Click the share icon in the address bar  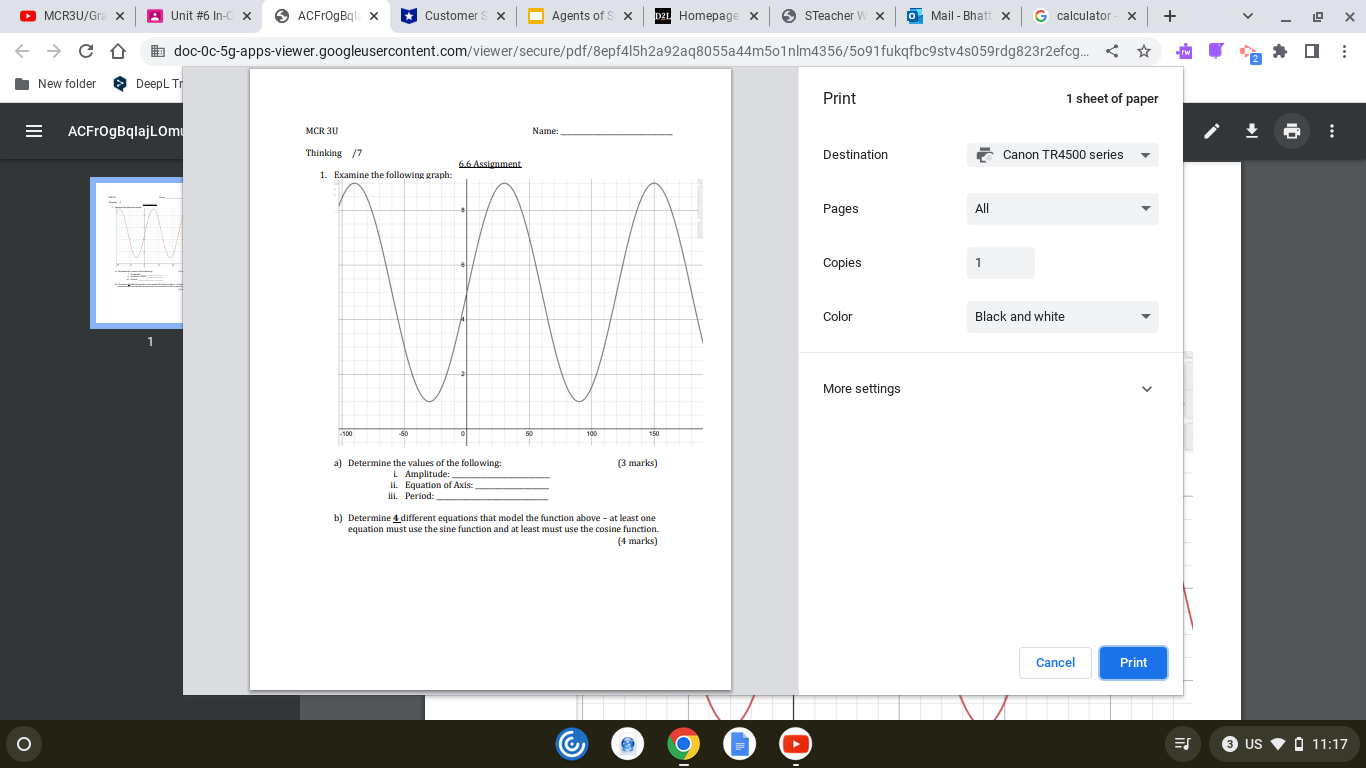coord(1112,51)
